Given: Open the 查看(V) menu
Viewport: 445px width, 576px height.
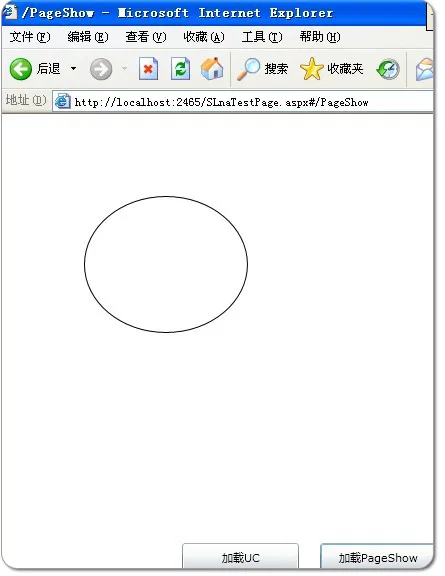Looking at the screenshot, I should [146, 37].
